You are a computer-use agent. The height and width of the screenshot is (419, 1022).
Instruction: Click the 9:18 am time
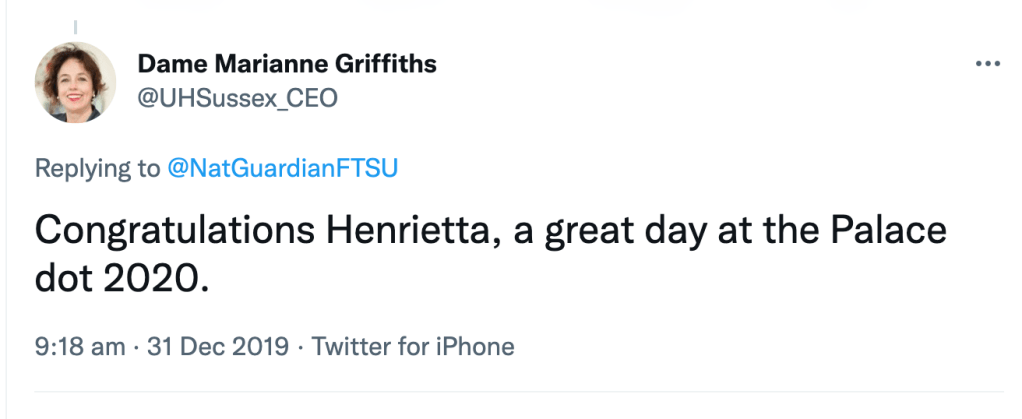point(80,347)
